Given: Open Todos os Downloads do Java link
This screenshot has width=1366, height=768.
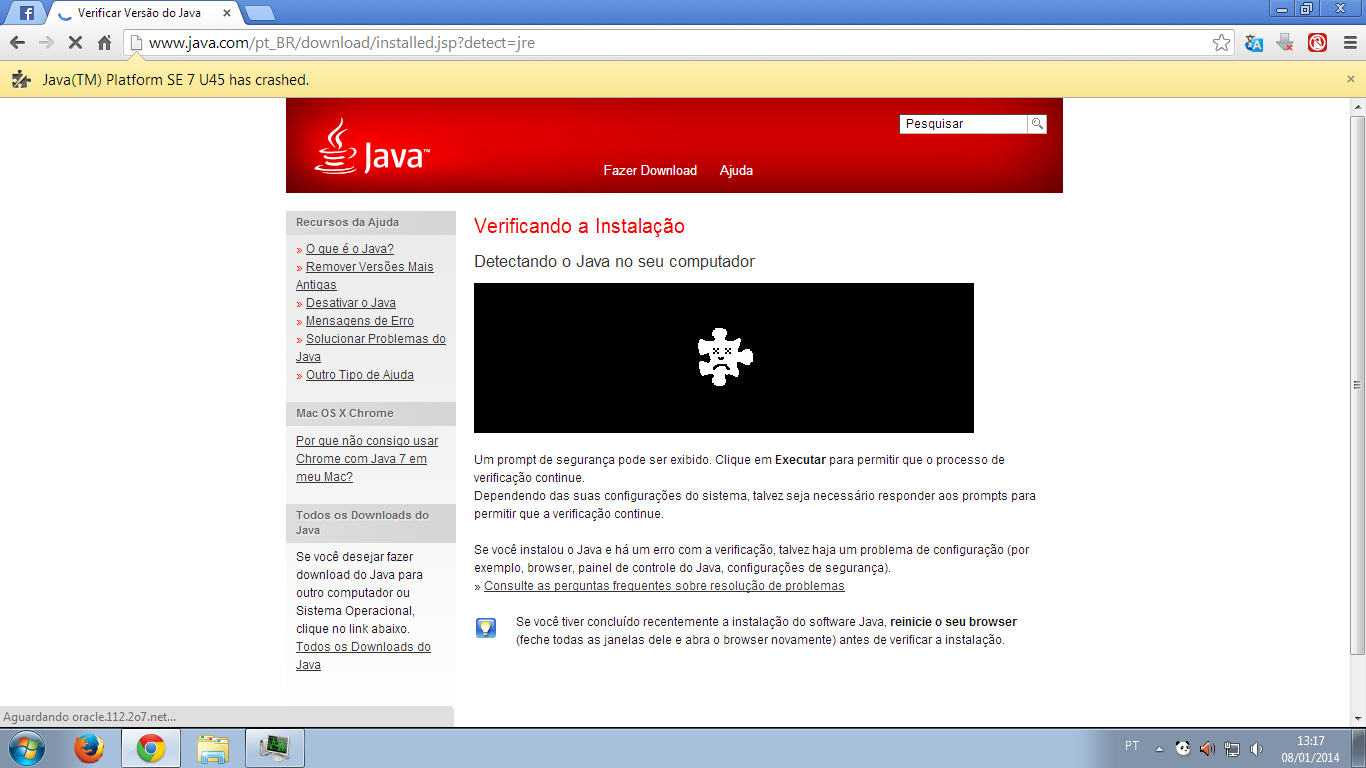Looking at the screenshot, I should (363, 656).
